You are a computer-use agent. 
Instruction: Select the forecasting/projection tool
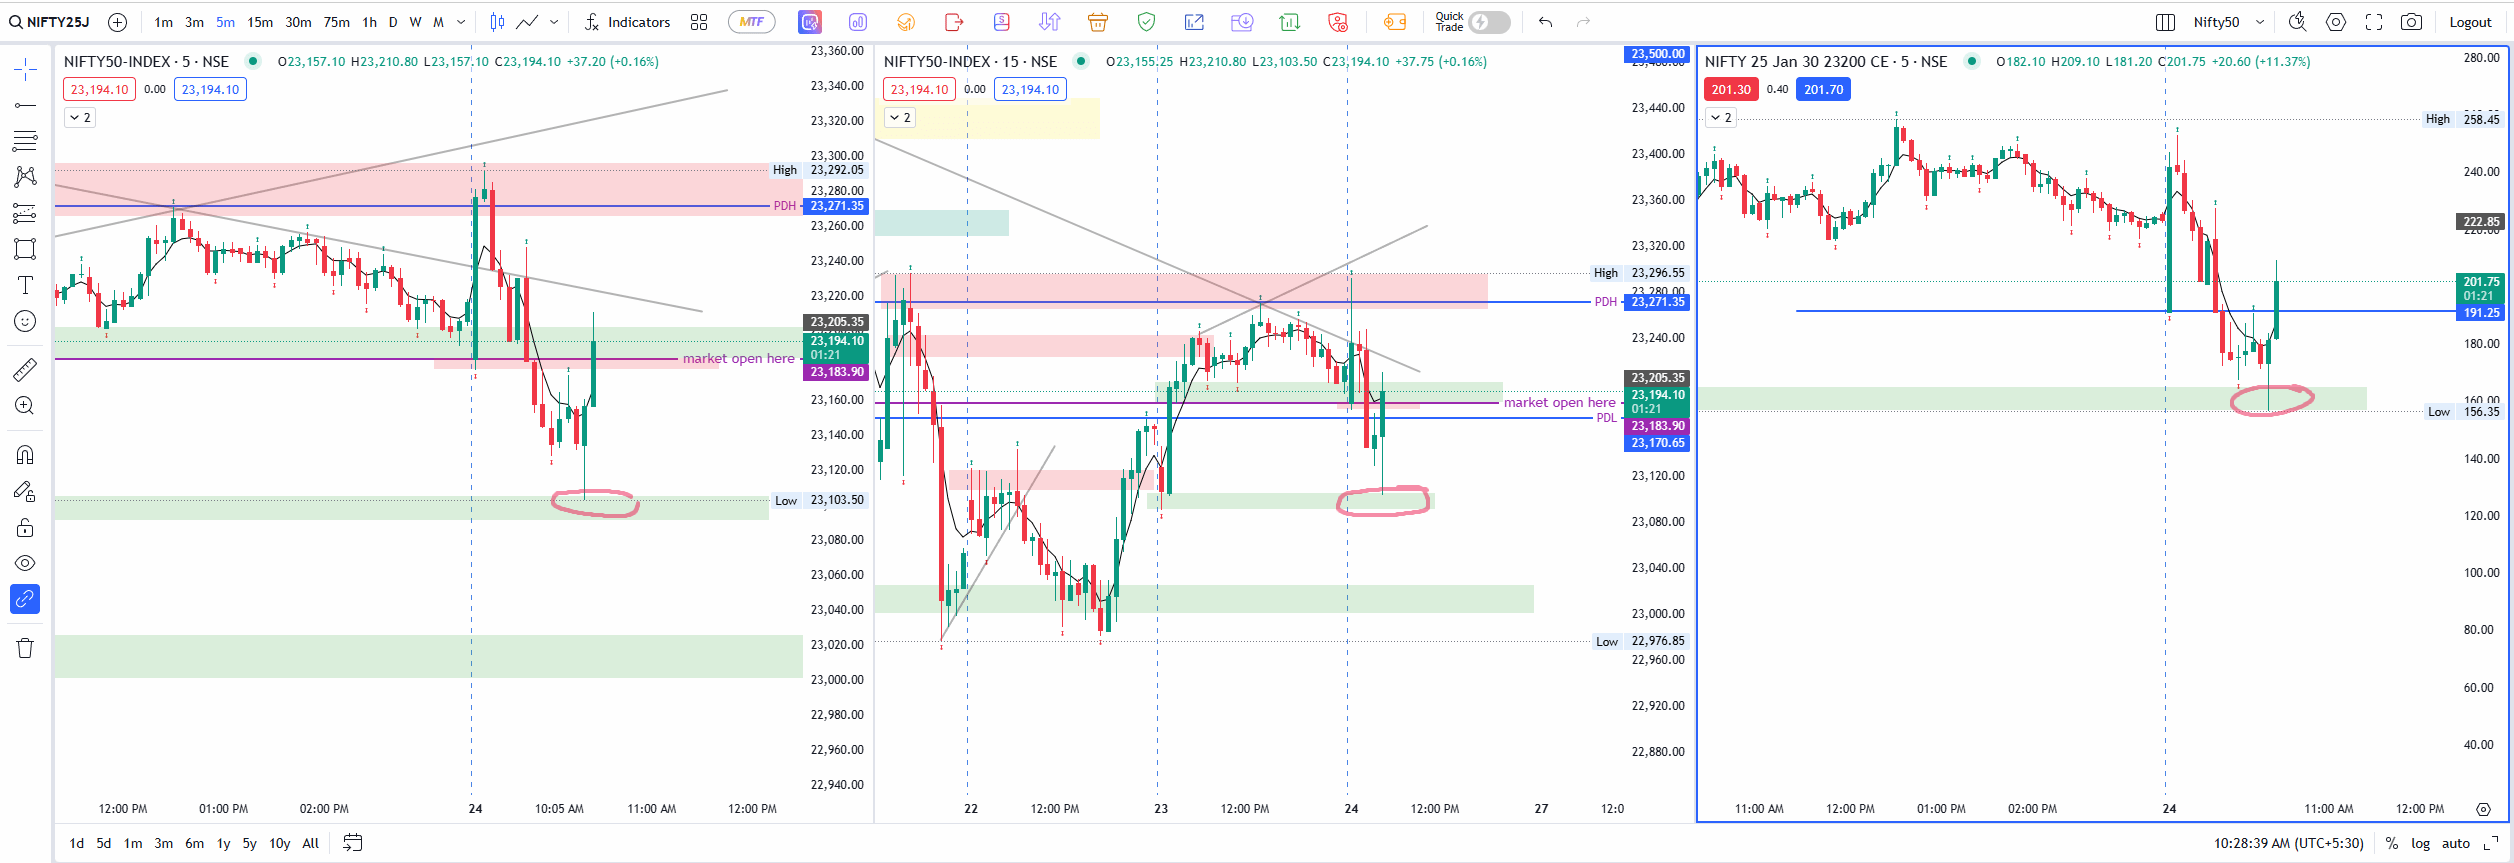(25, 213)
